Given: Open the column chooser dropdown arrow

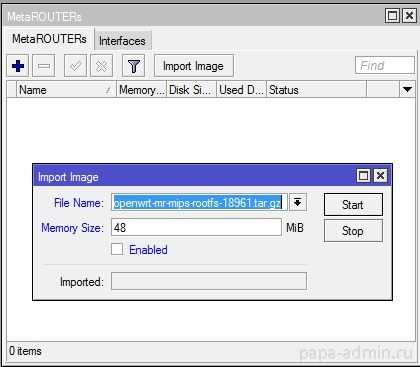Looking at the screenshot, I should pyautogui.click(x=407, y=89).
